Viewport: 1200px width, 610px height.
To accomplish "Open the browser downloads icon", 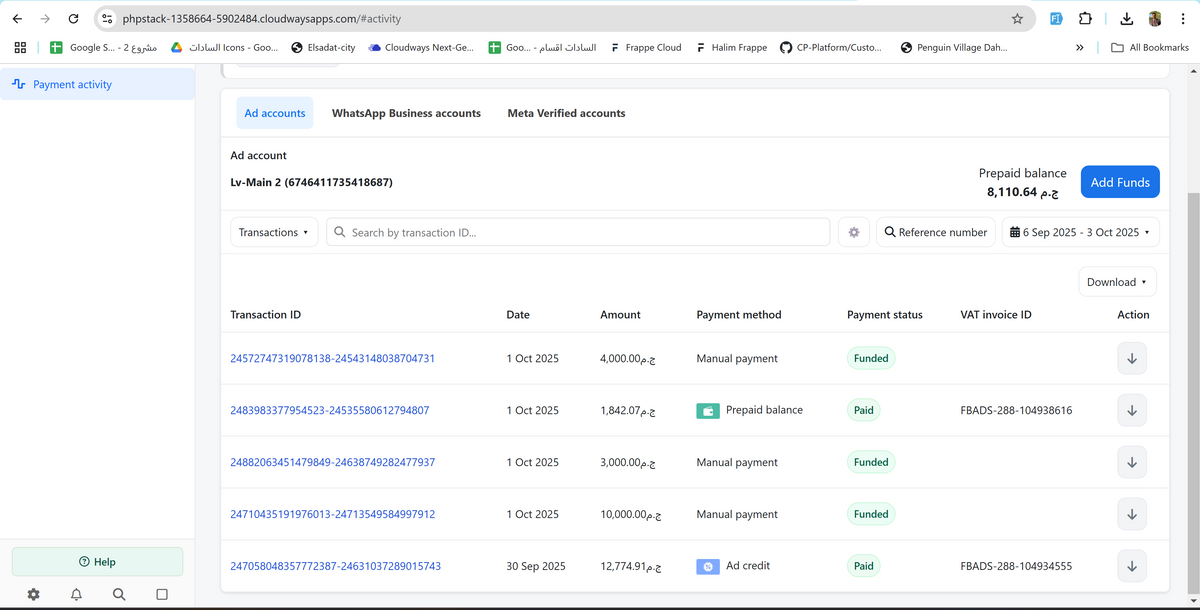I will pyautogui.click(x=1127, y=18).
